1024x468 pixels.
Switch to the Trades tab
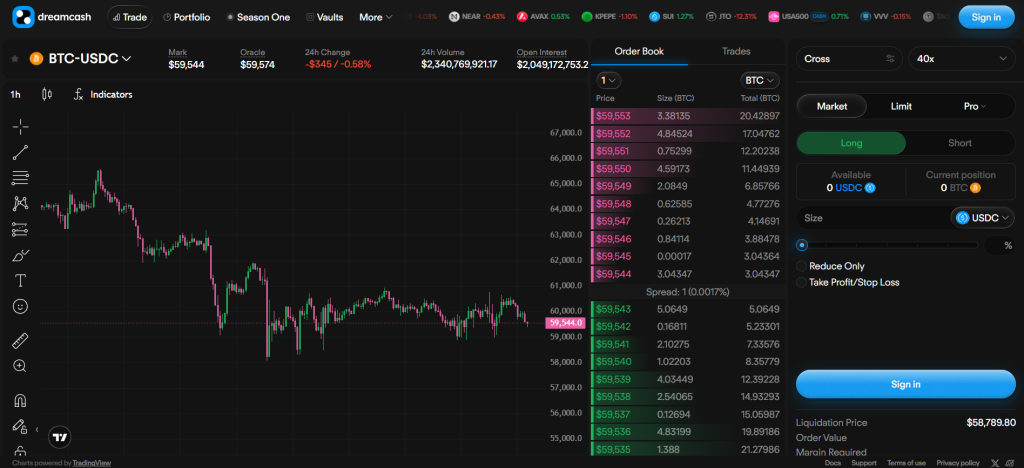tap(736, 51)
